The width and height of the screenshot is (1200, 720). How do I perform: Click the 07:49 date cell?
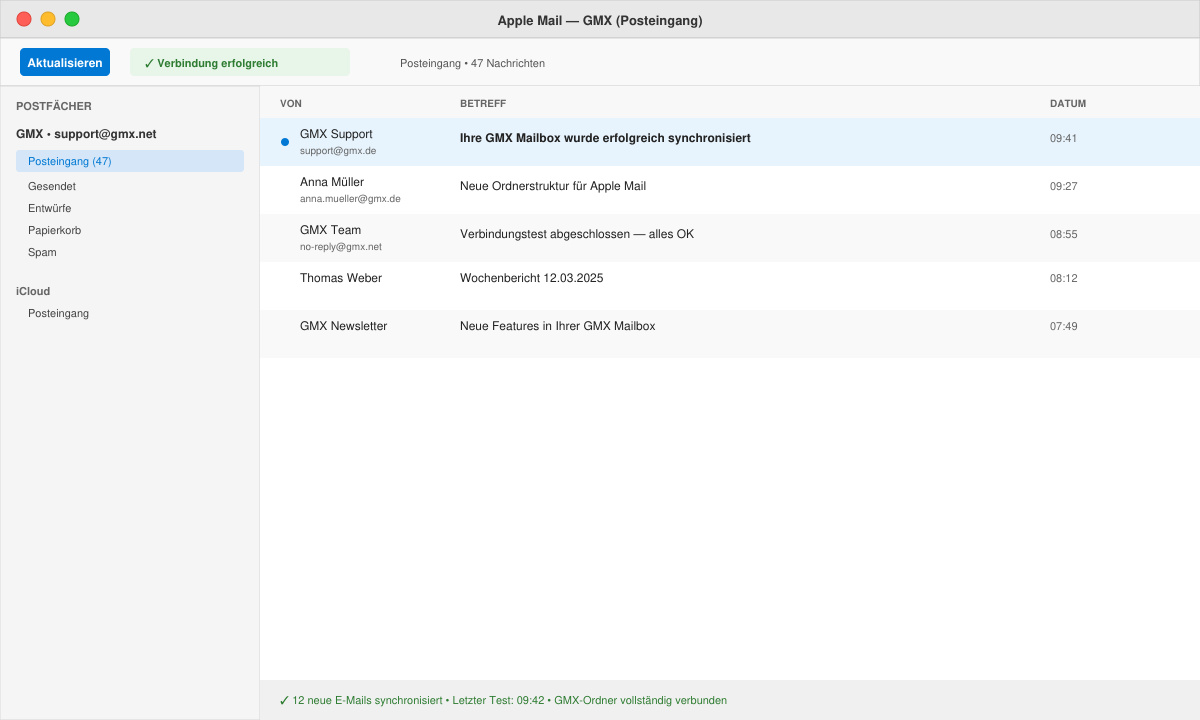coord(1063,326)
